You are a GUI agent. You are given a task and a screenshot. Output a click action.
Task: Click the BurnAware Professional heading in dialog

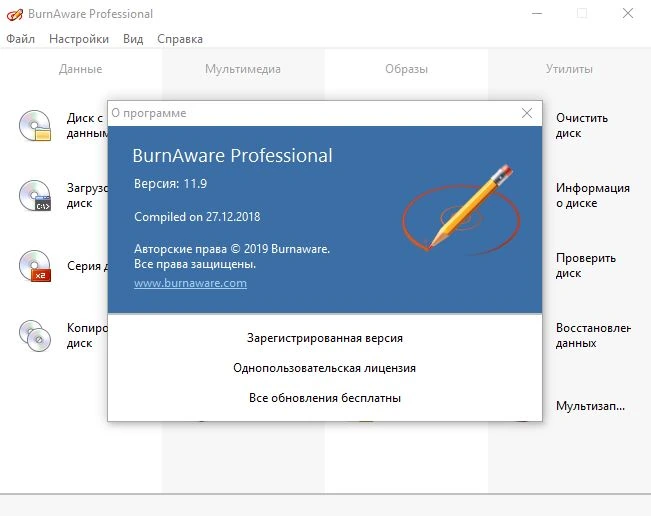232,156
